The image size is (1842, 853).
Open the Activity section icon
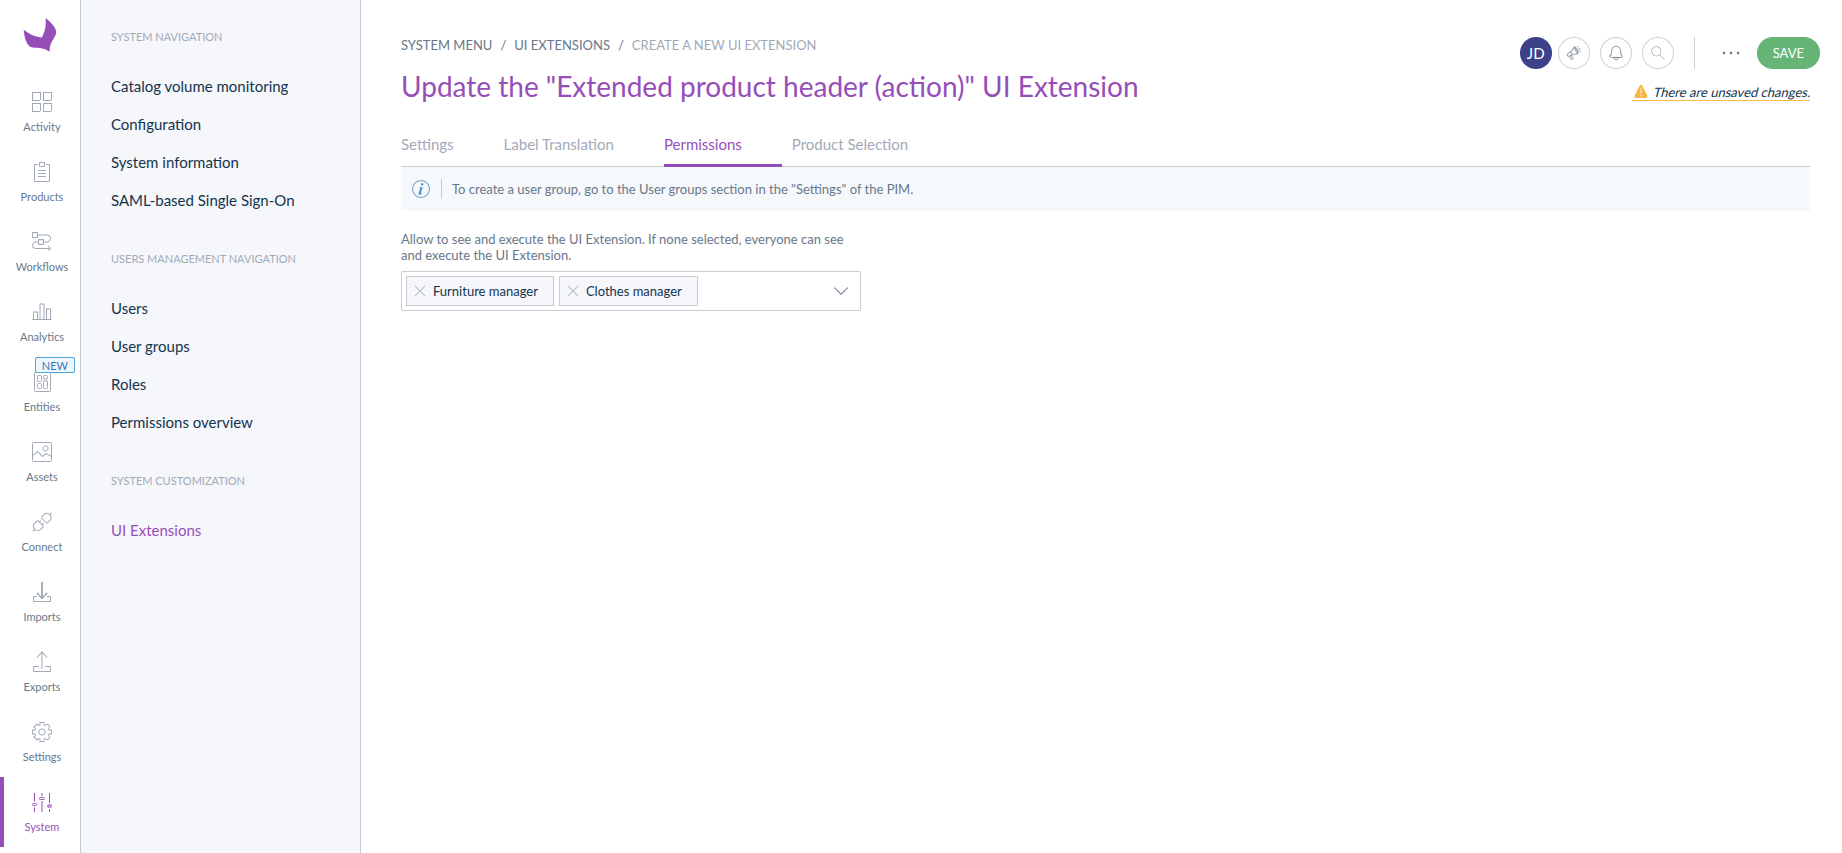coord(42,110)
